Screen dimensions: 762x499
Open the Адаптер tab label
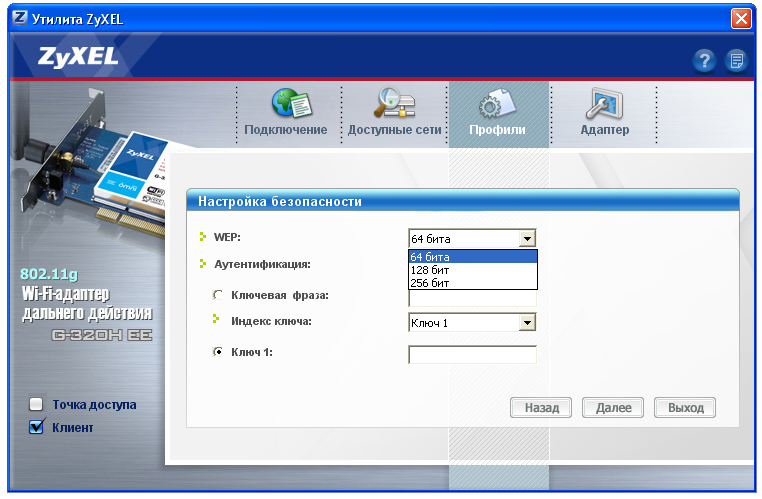click(x=605, y=130)
